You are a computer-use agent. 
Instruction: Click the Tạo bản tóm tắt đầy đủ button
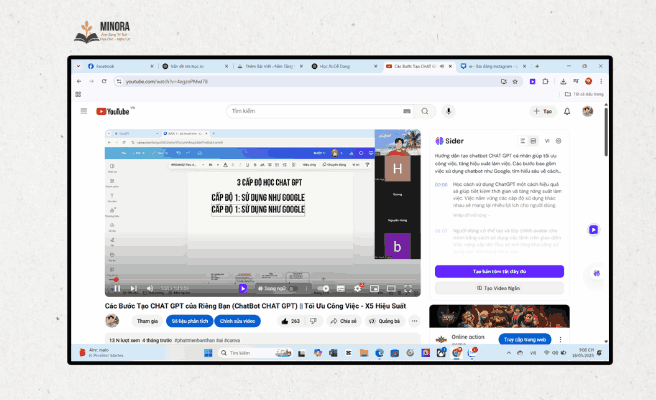[x=499, y=271]
